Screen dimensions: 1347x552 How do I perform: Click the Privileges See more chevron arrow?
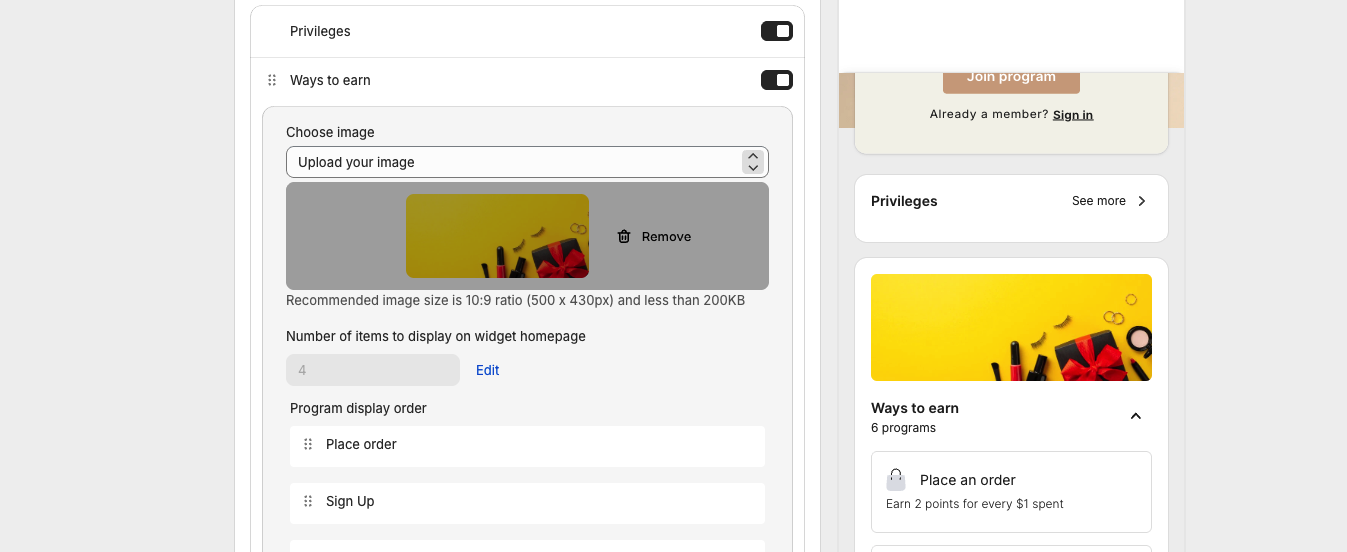[x=1141, y=201]
